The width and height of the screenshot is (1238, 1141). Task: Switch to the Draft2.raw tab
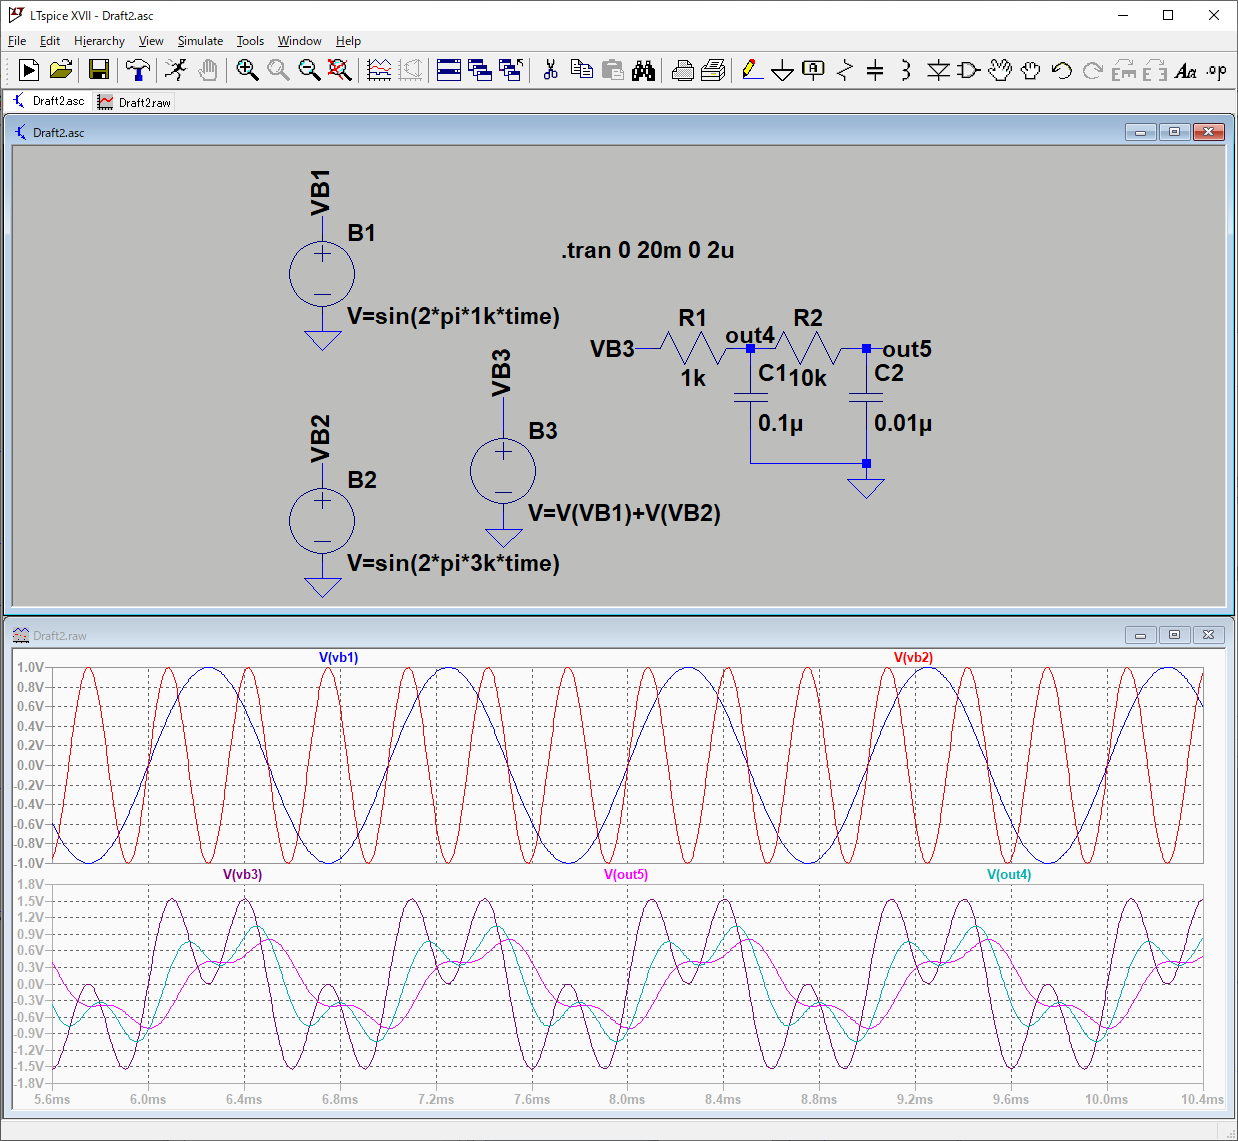click(x=135, y=102)
